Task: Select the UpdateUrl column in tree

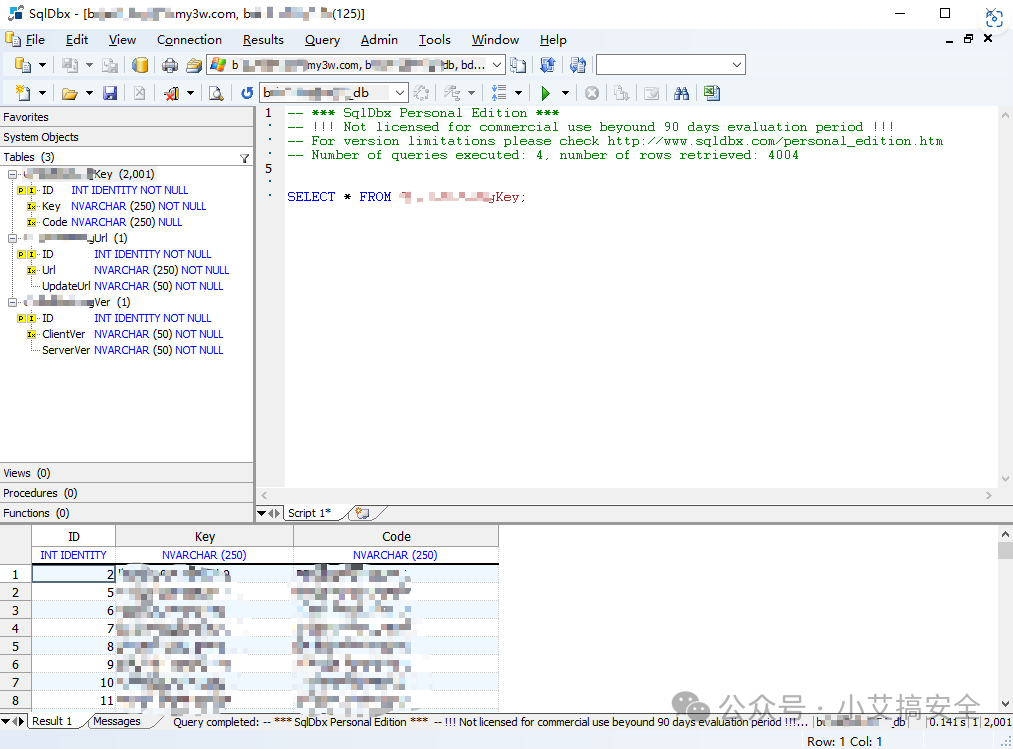Action: pyautogui.click(x=66, y=286)
